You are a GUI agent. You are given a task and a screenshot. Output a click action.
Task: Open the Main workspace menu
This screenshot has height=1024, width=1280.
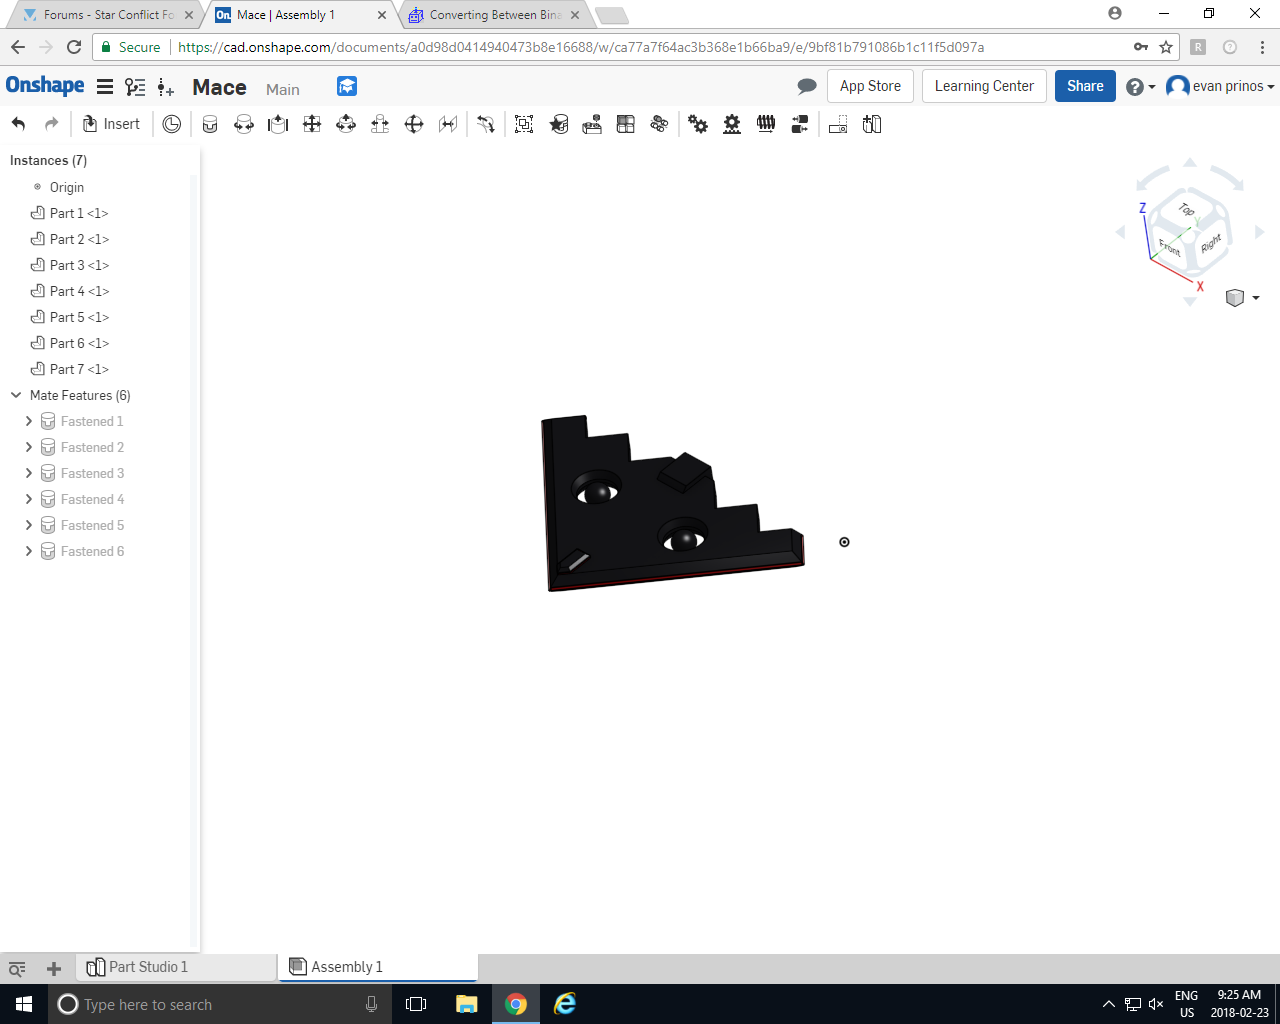click(282, 90)
